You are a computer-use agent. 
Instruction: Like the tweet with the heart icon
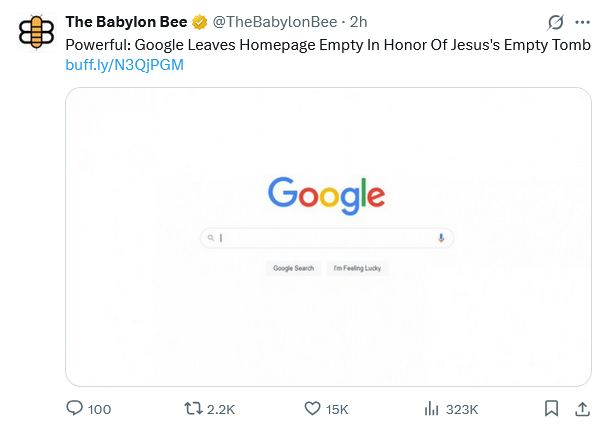click(311, 408)
